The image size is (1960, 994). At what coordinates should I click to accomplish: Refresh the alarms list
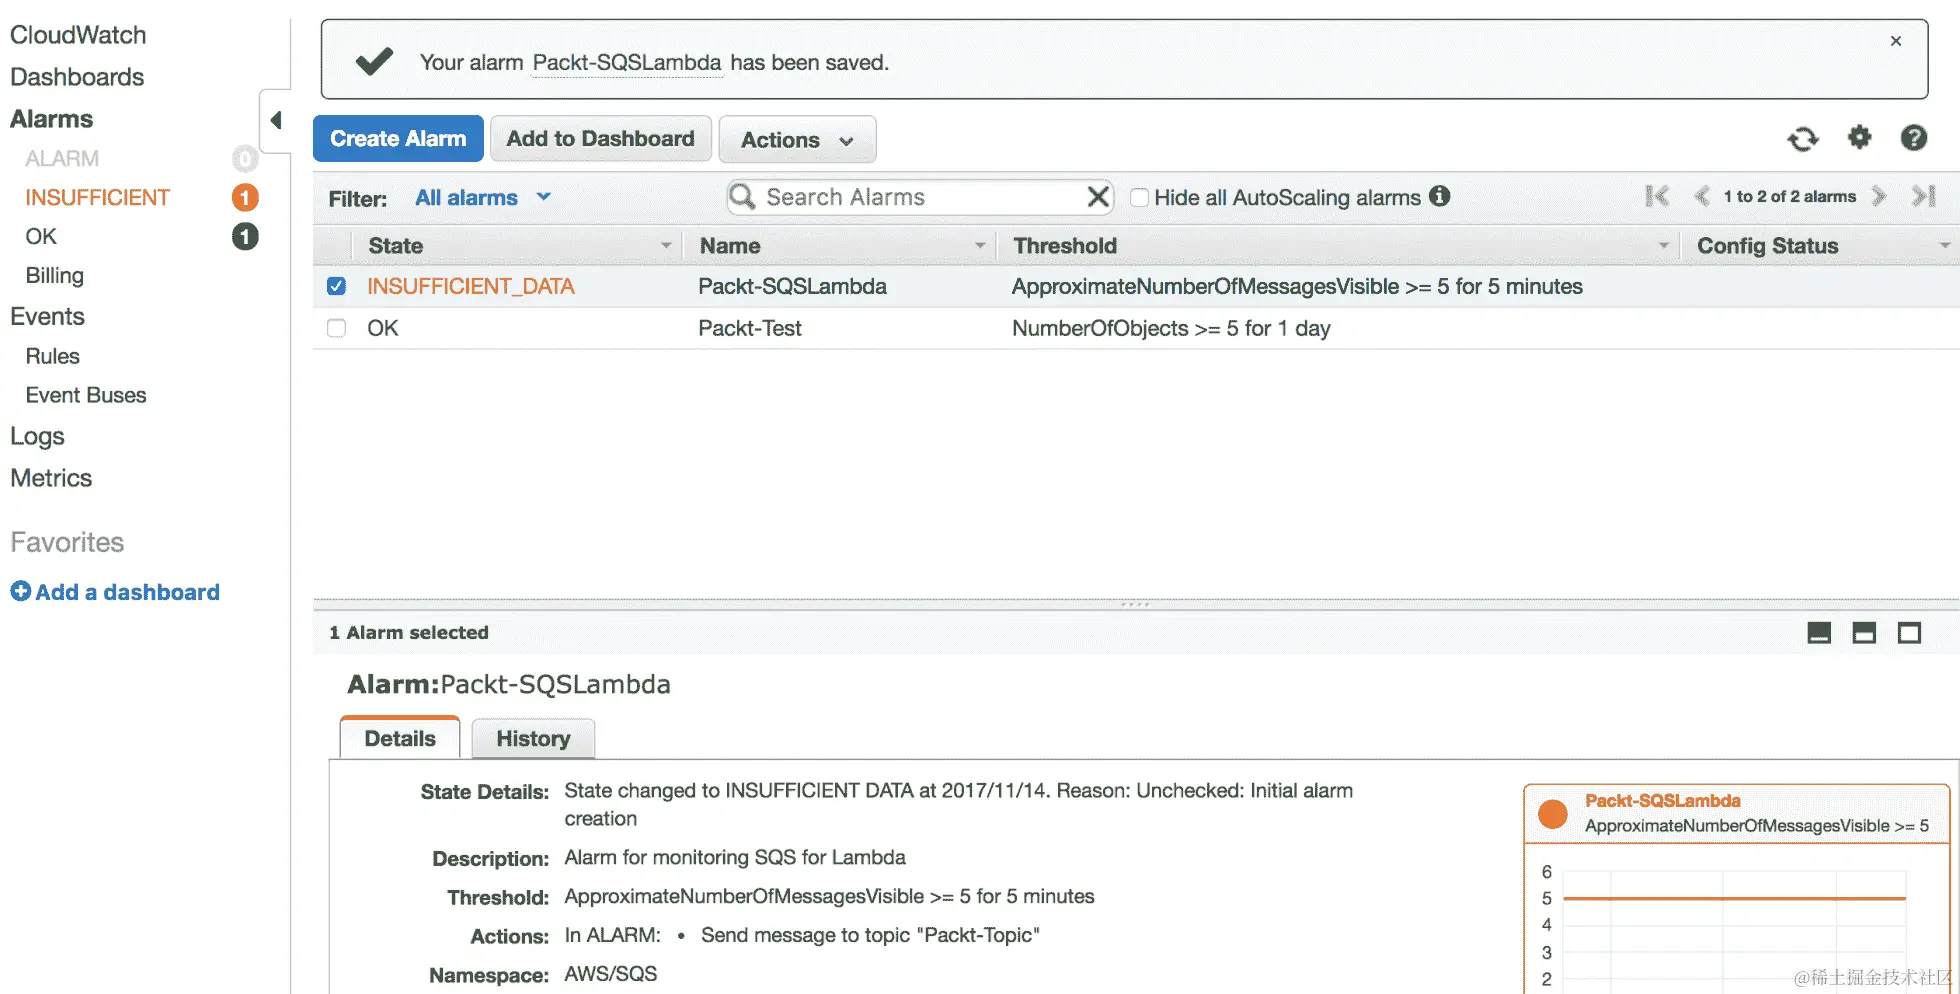click(x=1803, y=139)
